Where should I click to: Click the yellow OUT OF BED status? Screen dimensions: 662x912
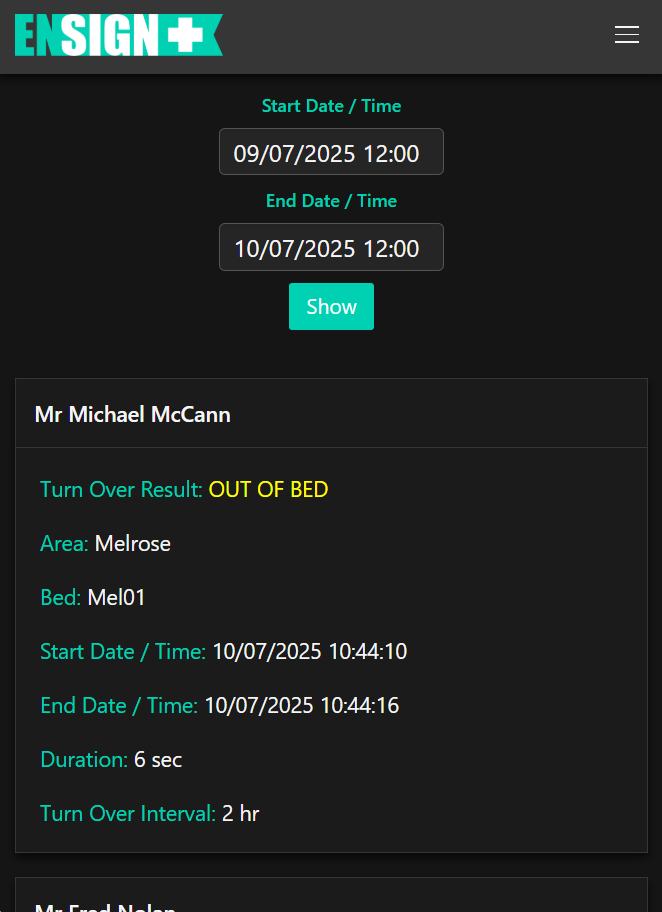click(268, 490)
